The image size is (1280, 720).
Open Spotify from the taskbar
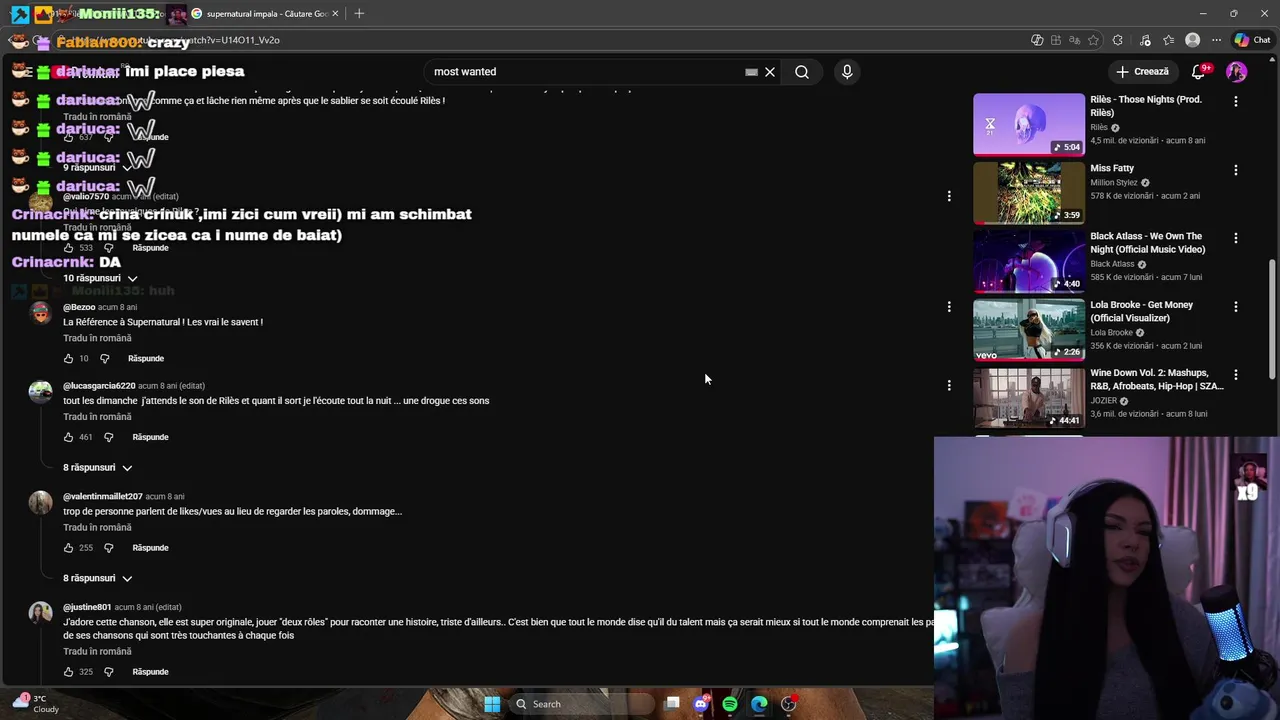730,704
